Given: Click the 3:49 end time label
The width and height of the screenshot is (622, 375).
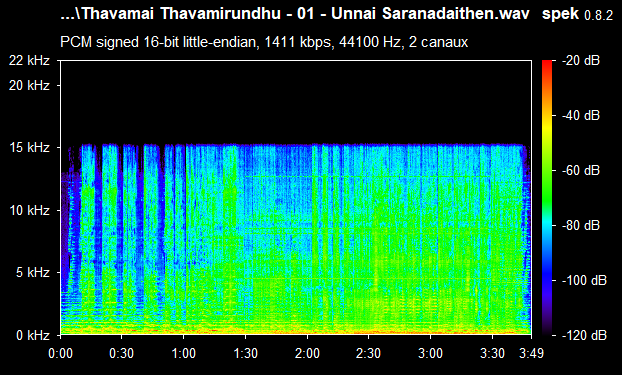Looking at the screenshot, I should pyautogui.click(x=532, y=353).
